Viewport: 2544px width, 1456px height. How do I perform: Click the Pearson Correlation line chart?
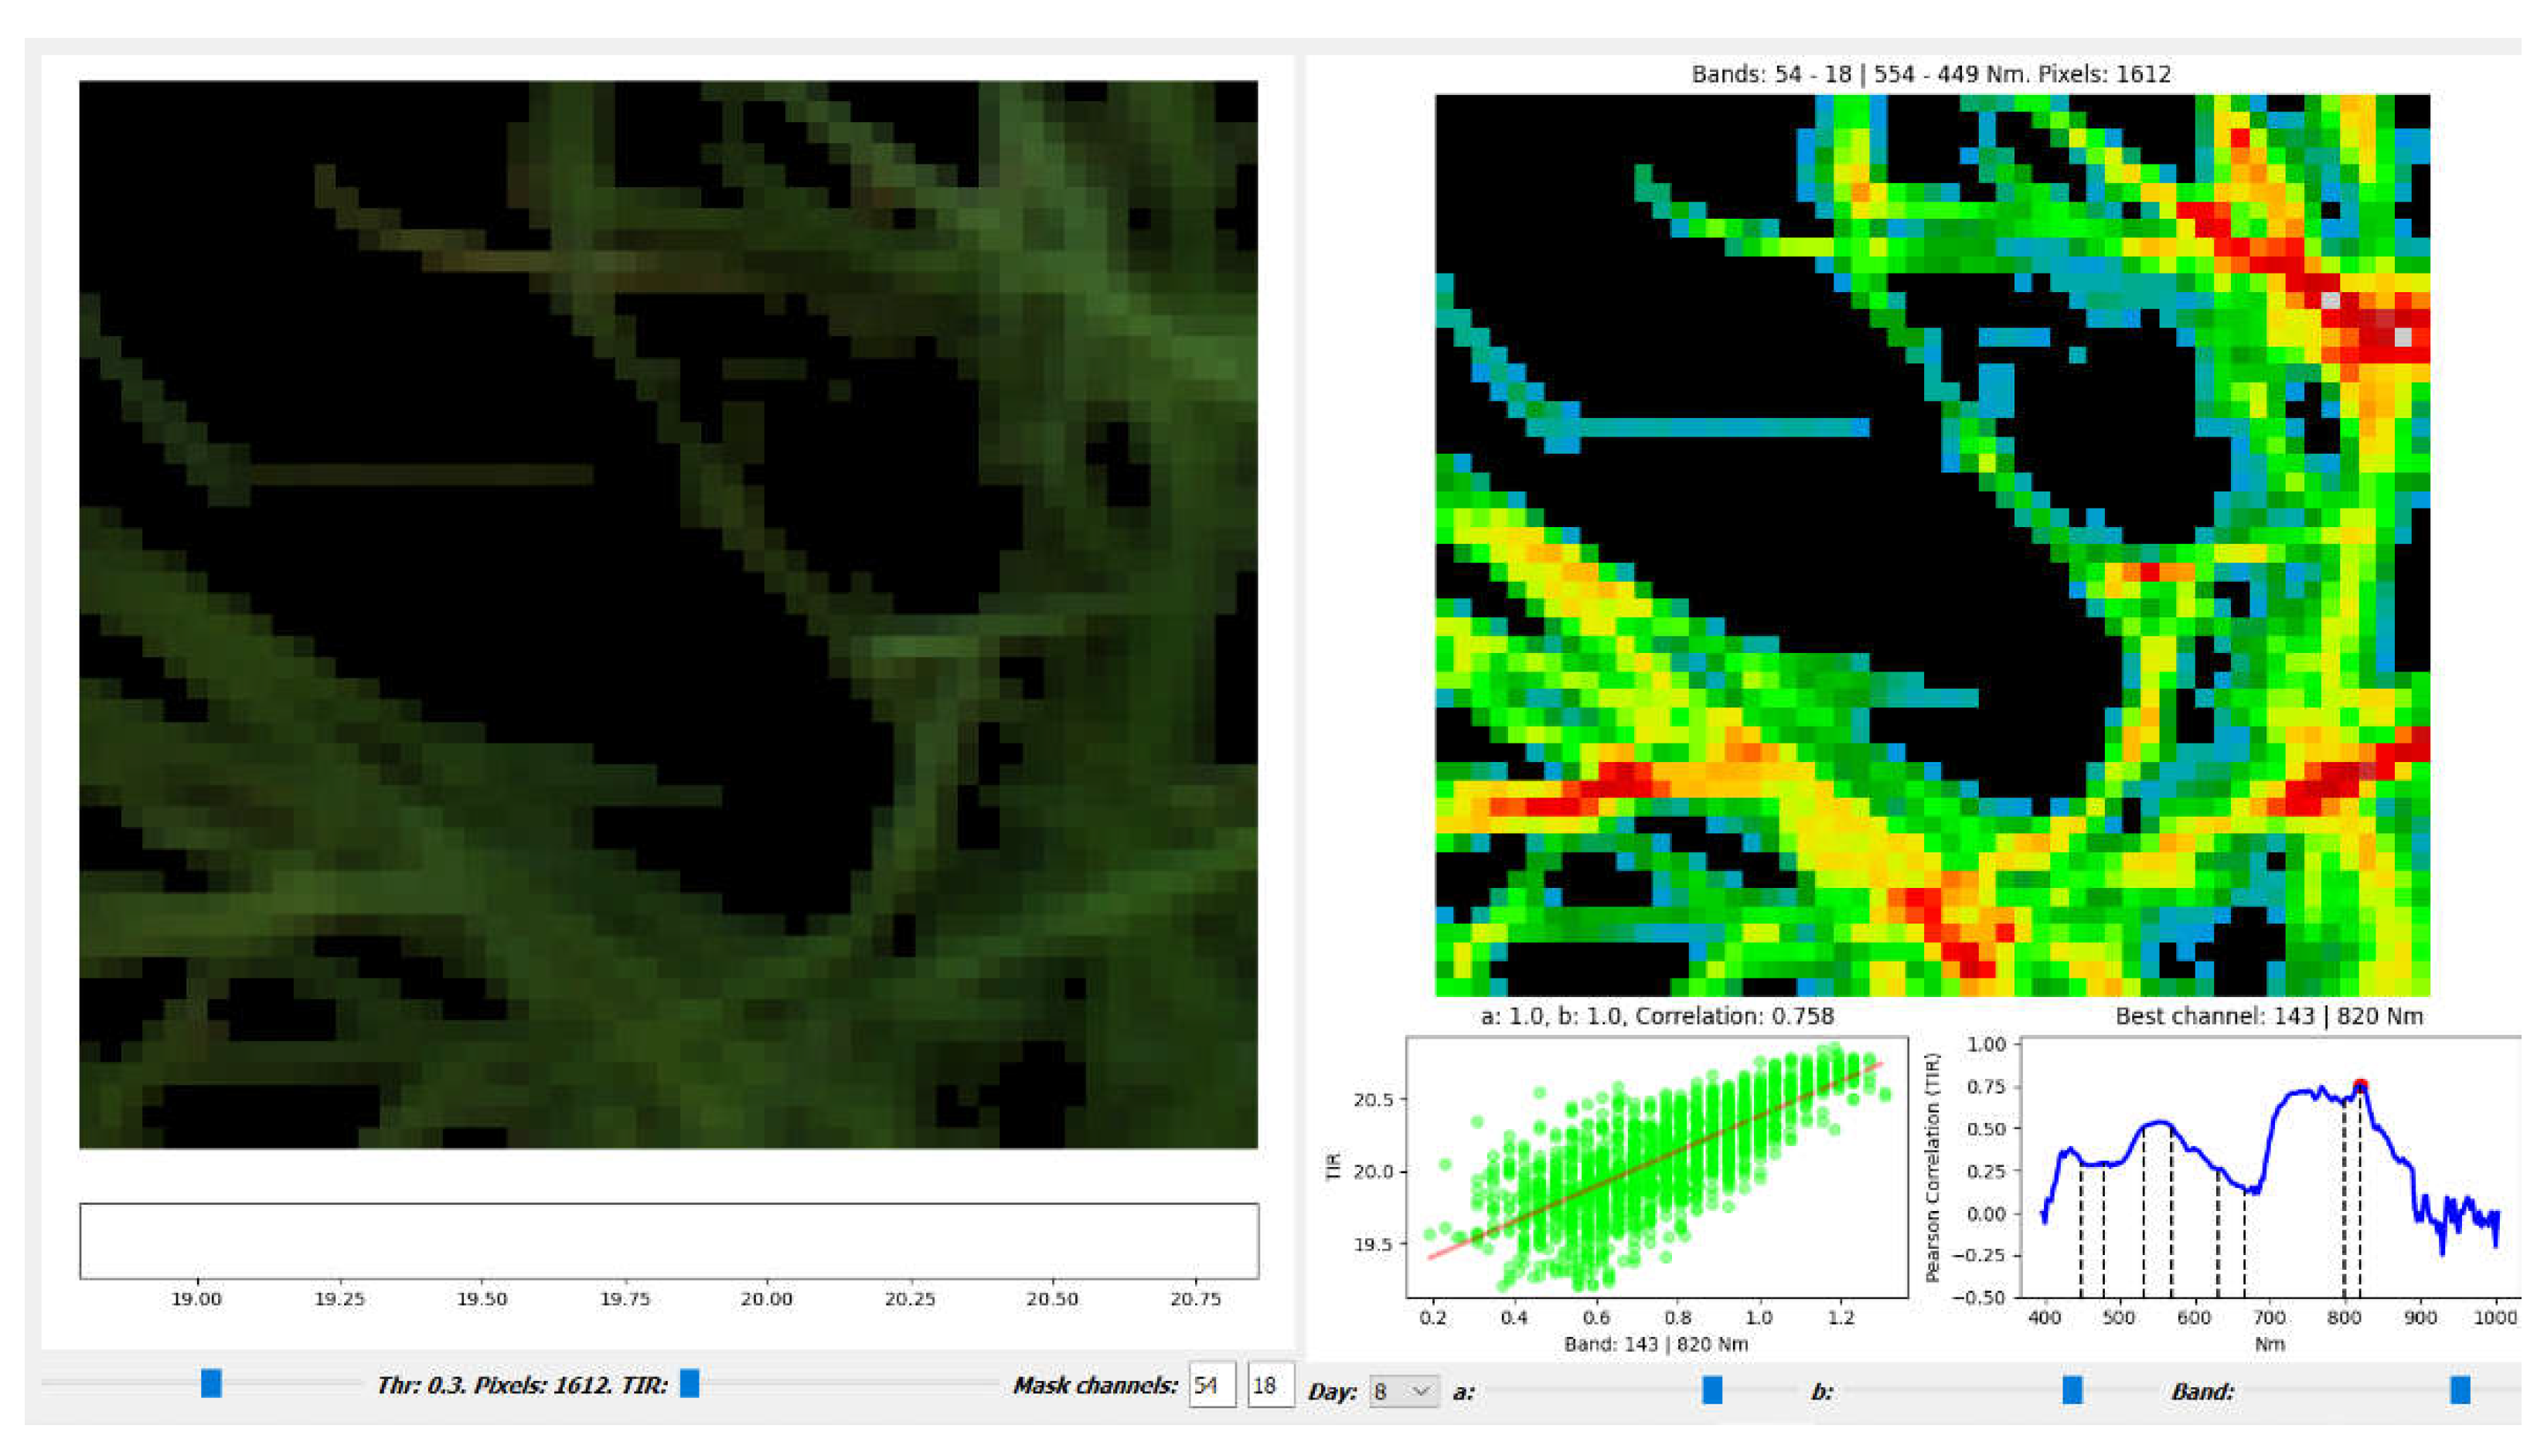coord(2270,1167)
